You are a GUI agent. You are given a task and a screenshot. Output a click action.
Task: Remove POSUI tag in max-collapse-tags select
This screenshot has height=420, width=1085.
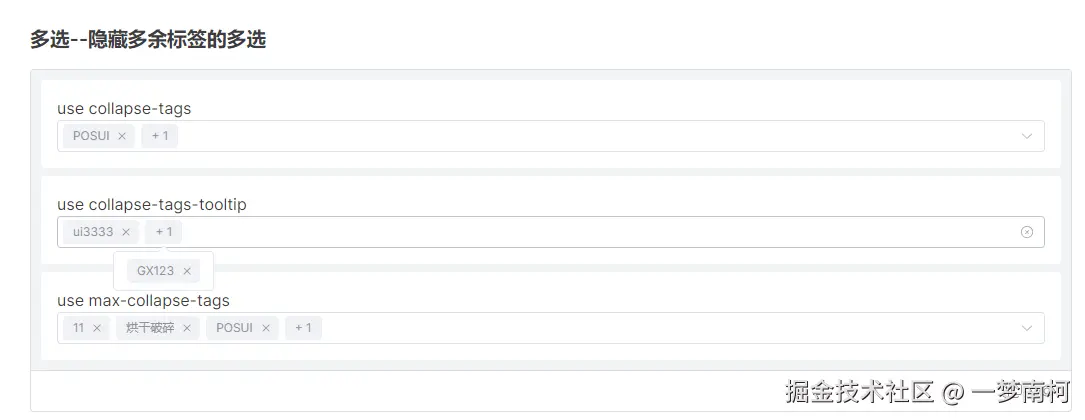pyautogui.click(x=265, y=328)
